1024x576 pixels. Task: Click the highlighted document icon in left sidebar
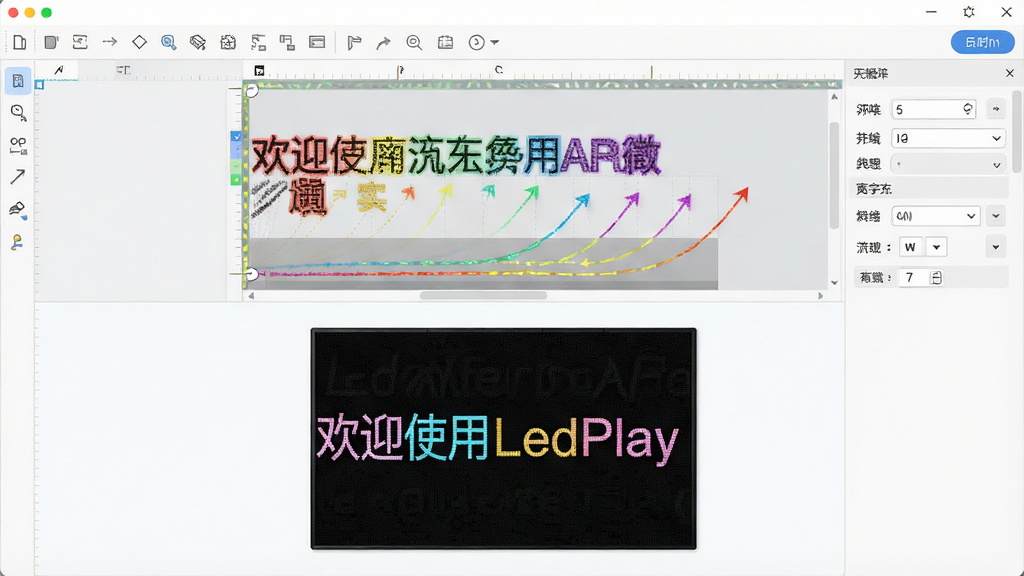[18, 81]
